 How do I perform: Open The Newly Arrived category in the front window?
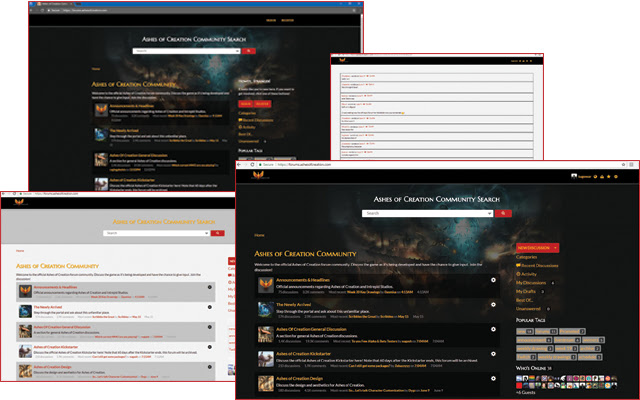point(293,304)
